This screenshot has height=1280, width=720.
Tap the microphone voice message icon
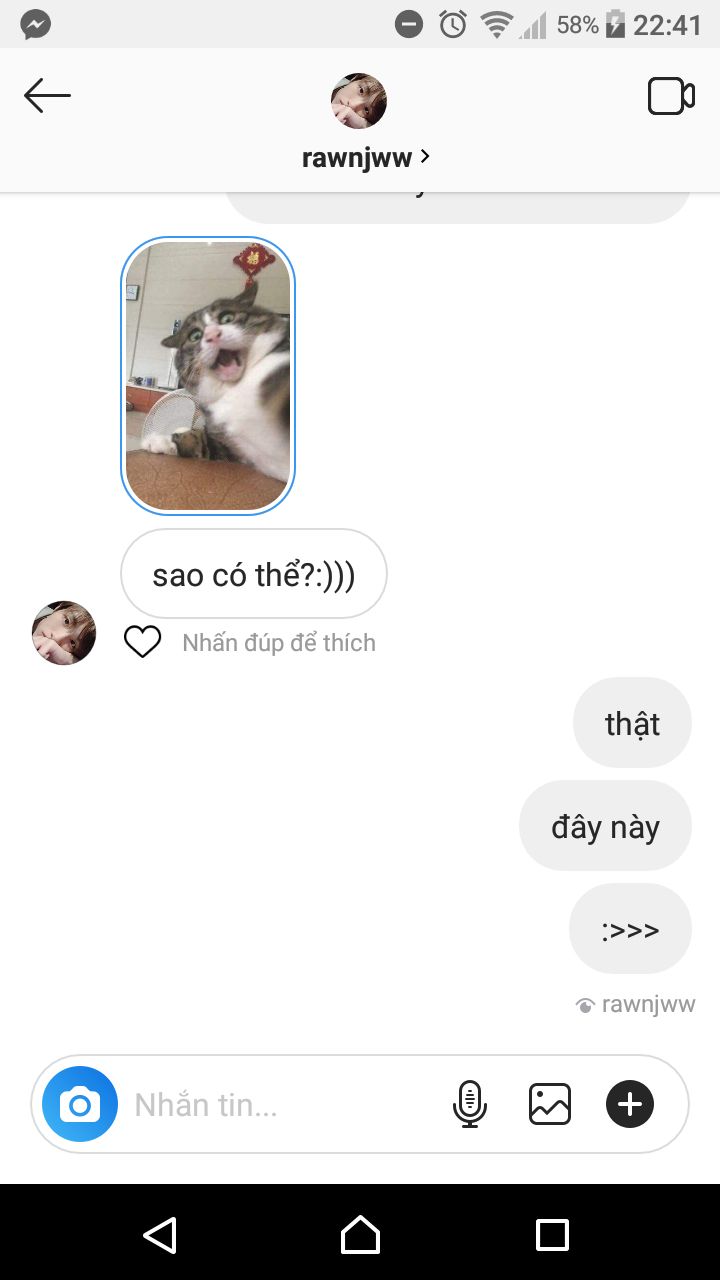(x=469, y=1104)
